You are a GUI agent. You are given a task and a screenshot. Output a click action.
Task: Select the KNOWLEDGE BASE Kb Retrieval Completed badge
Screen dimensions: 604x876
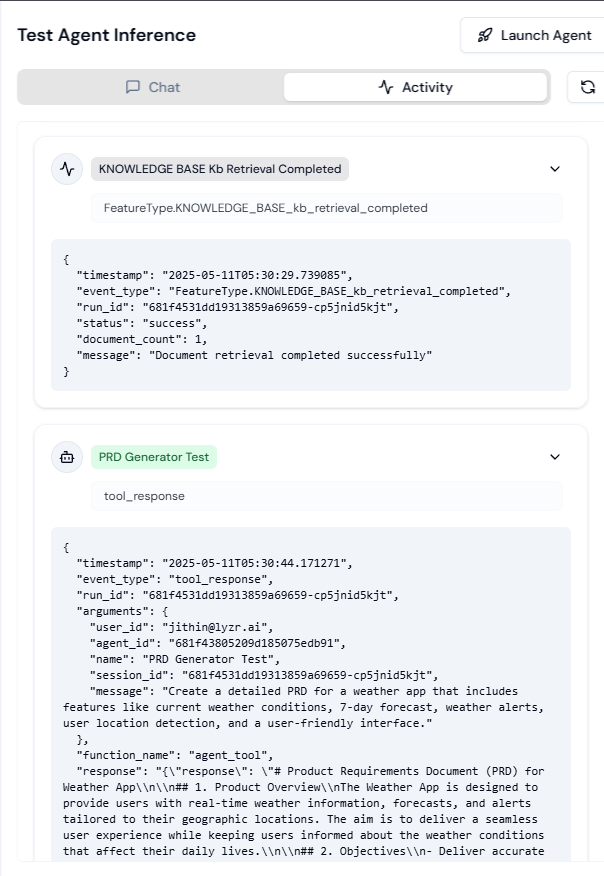217,169
